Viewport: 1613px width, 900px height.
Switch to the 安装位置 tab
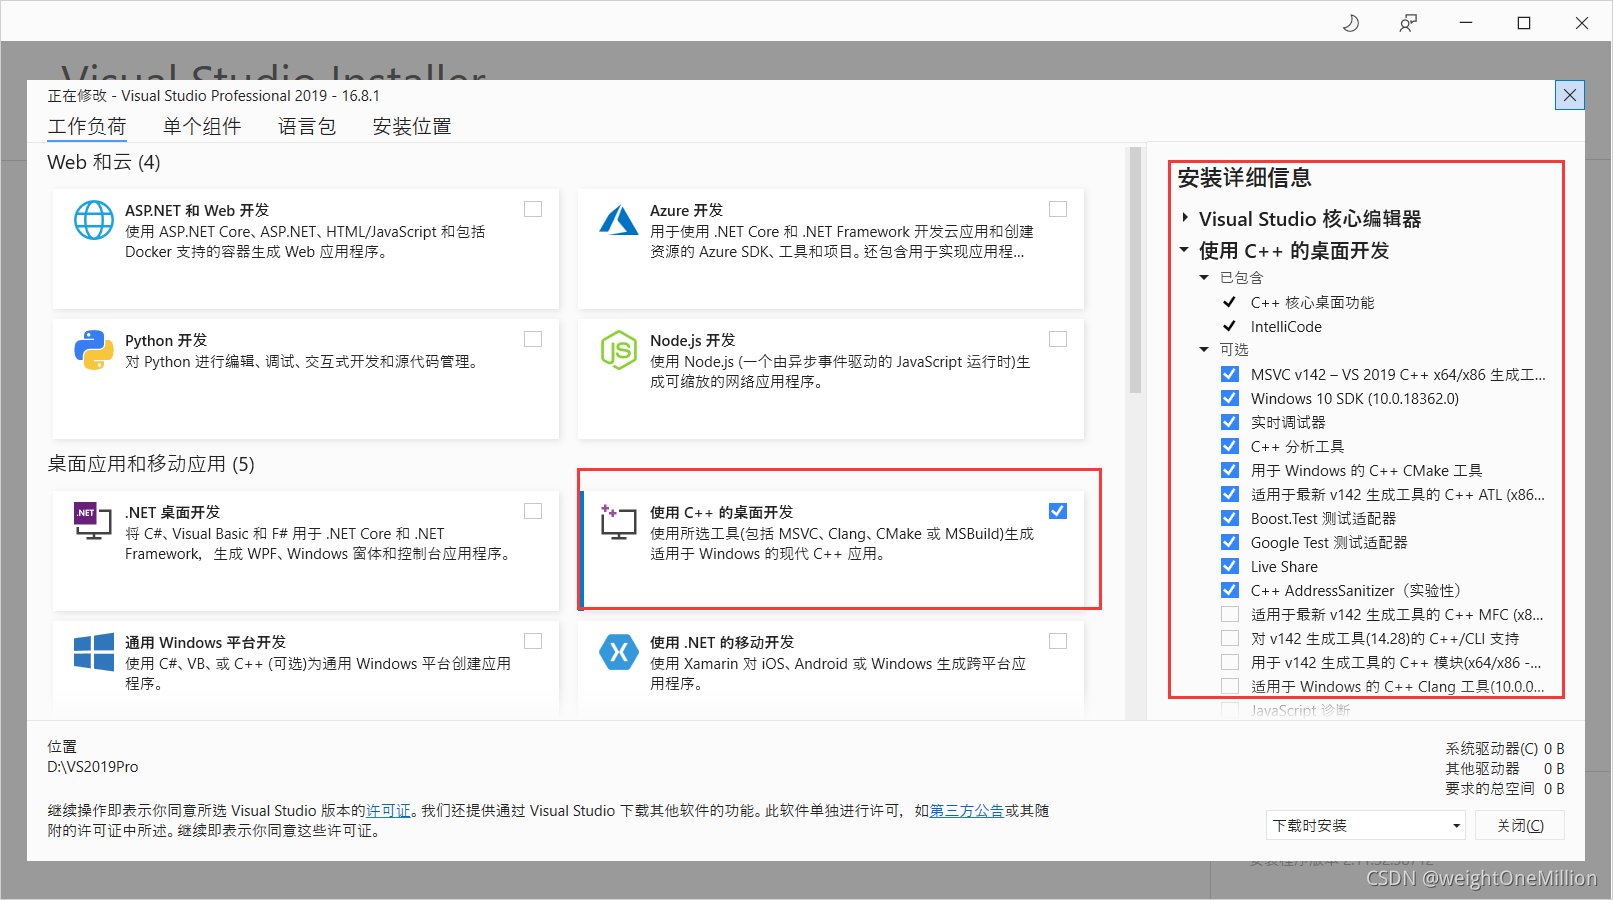412,126
